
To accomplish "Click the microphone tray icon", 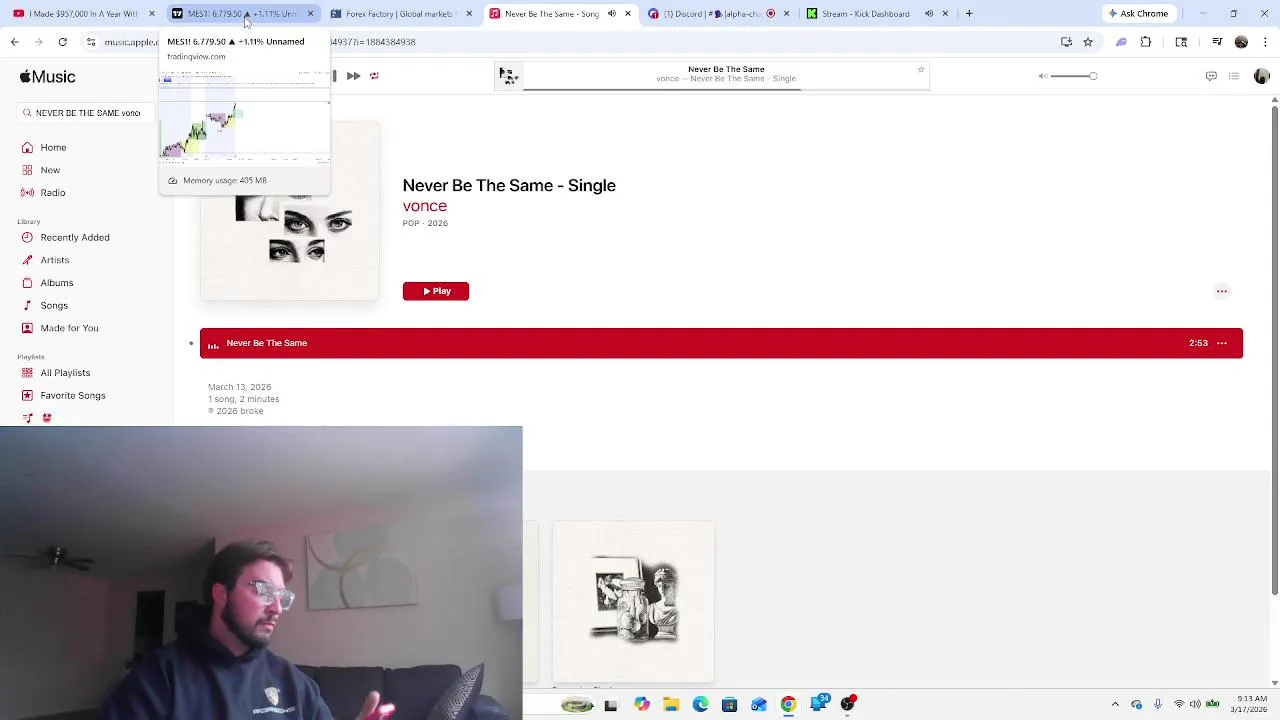I will [1158, 705].
